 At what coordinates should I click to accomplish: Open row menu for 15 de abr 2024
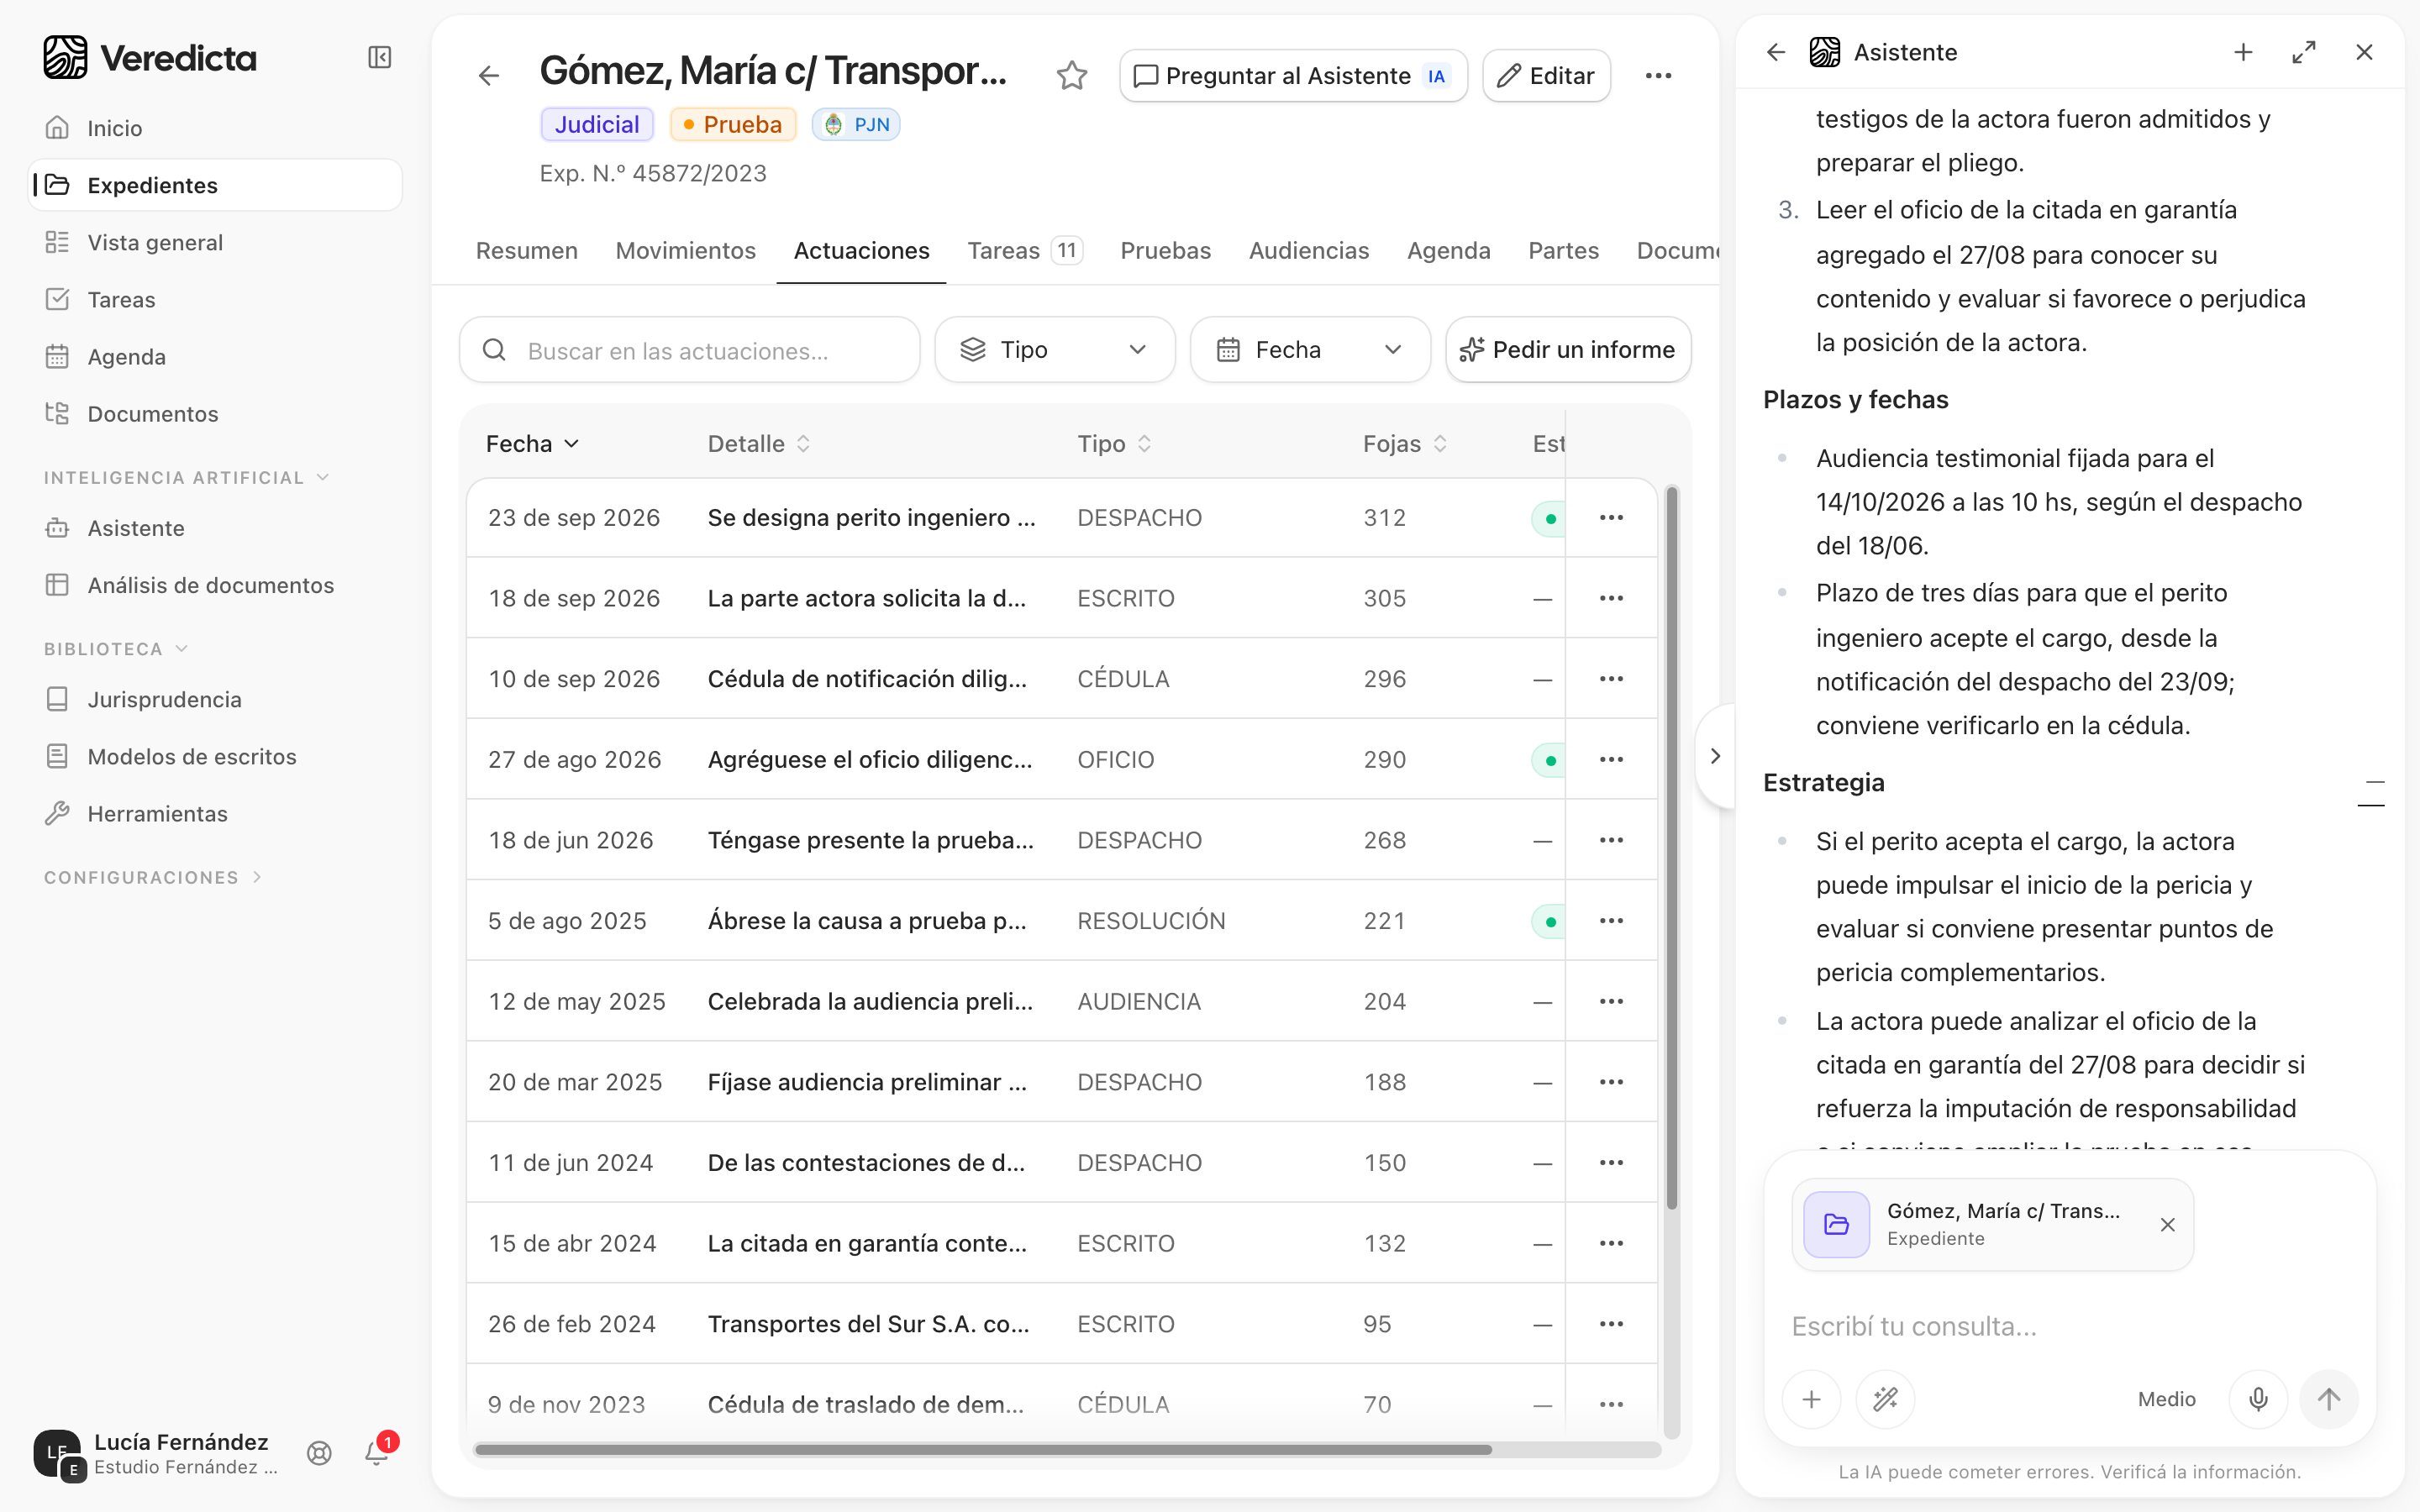pyautogui.click(x=1611, y=1243)
